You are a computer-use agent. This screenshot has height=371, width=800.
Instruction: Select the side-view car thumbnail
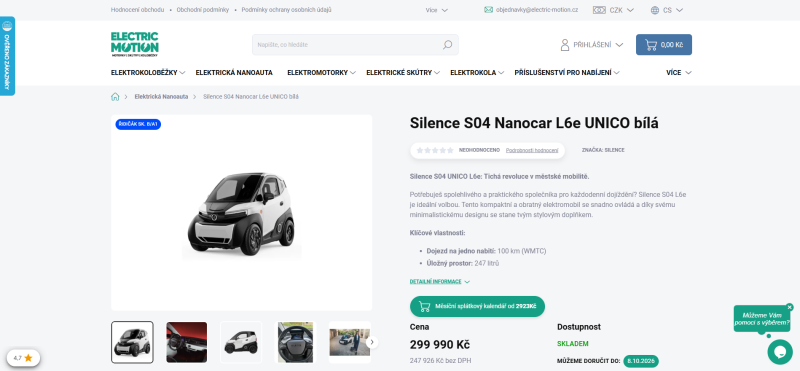(x=241, y=342)
